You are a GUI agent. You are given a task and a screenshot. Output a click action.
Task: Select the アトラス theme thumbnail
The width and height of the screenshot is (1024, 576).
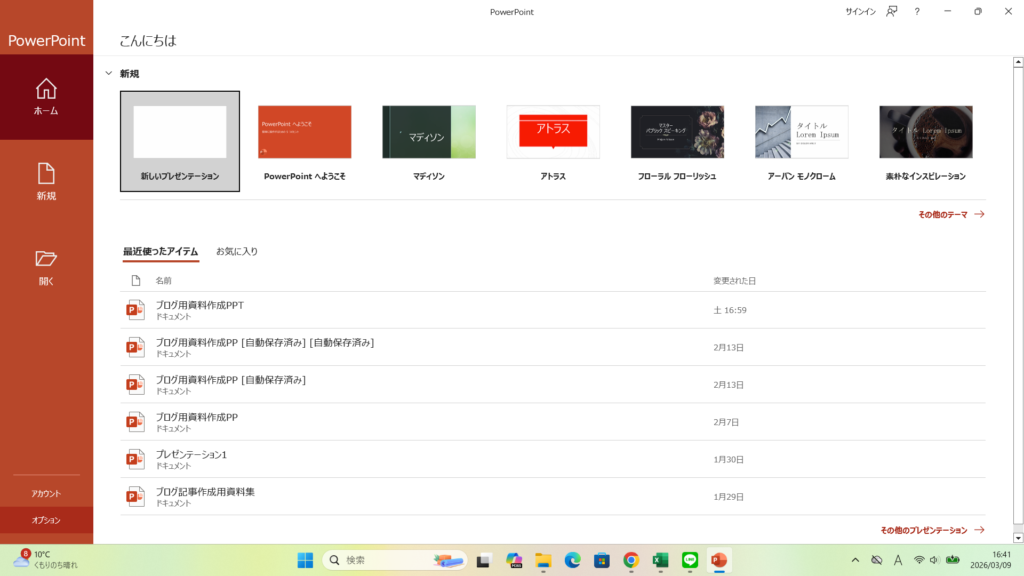[553, 132]
